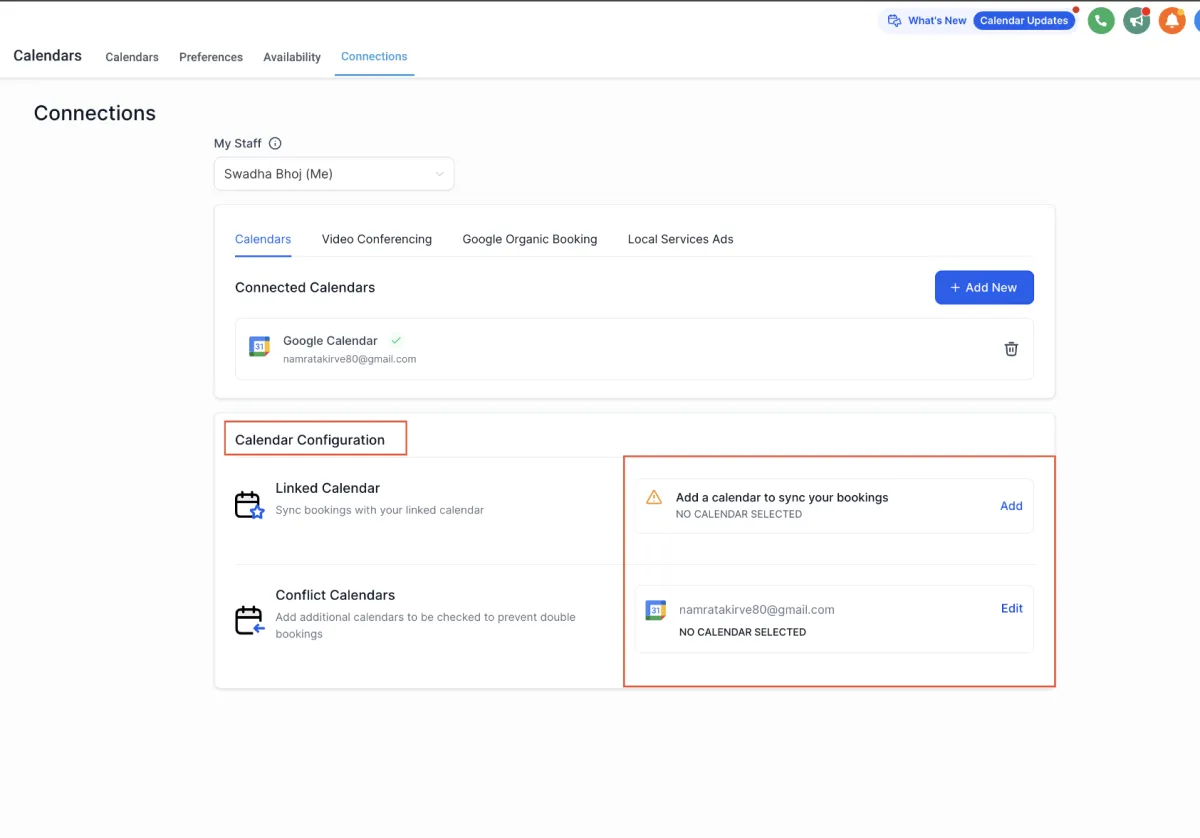Go to the Preferences menu tab

[x=211, y=57]
